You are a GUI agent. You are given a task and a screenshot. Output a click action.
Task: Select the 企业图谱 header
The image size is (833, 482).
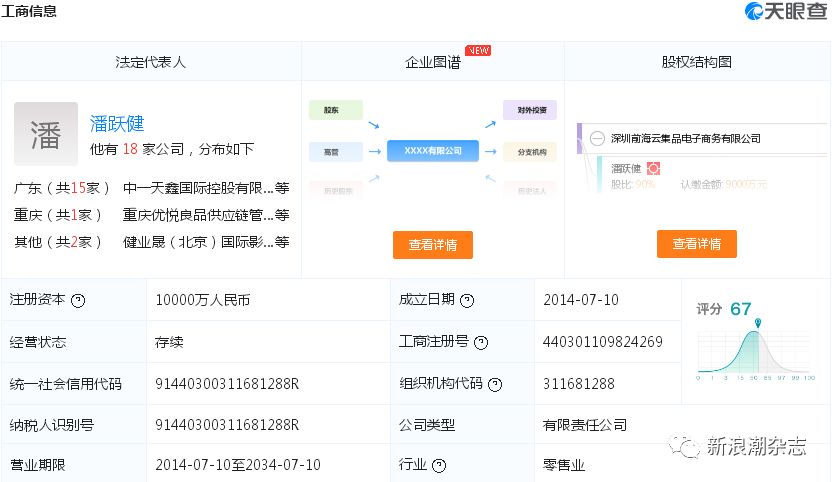(433, 62)
